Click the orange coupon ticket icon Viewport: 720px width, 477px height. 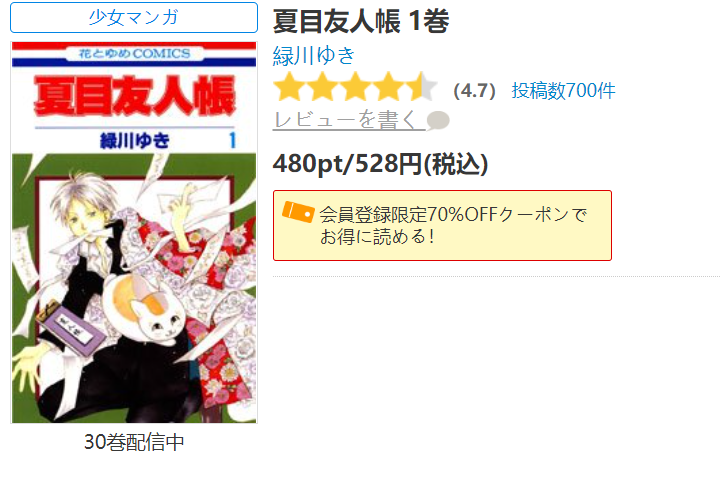[298, 212]
